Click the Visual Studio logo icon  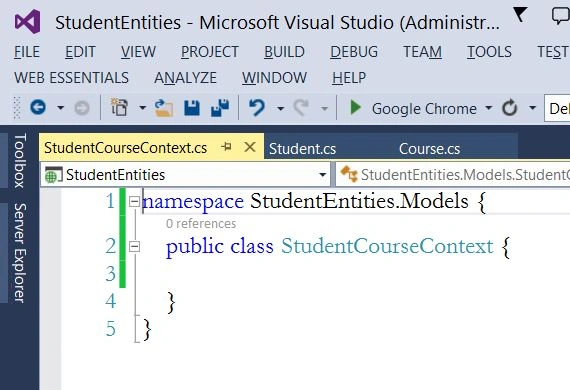pos(28,21)
